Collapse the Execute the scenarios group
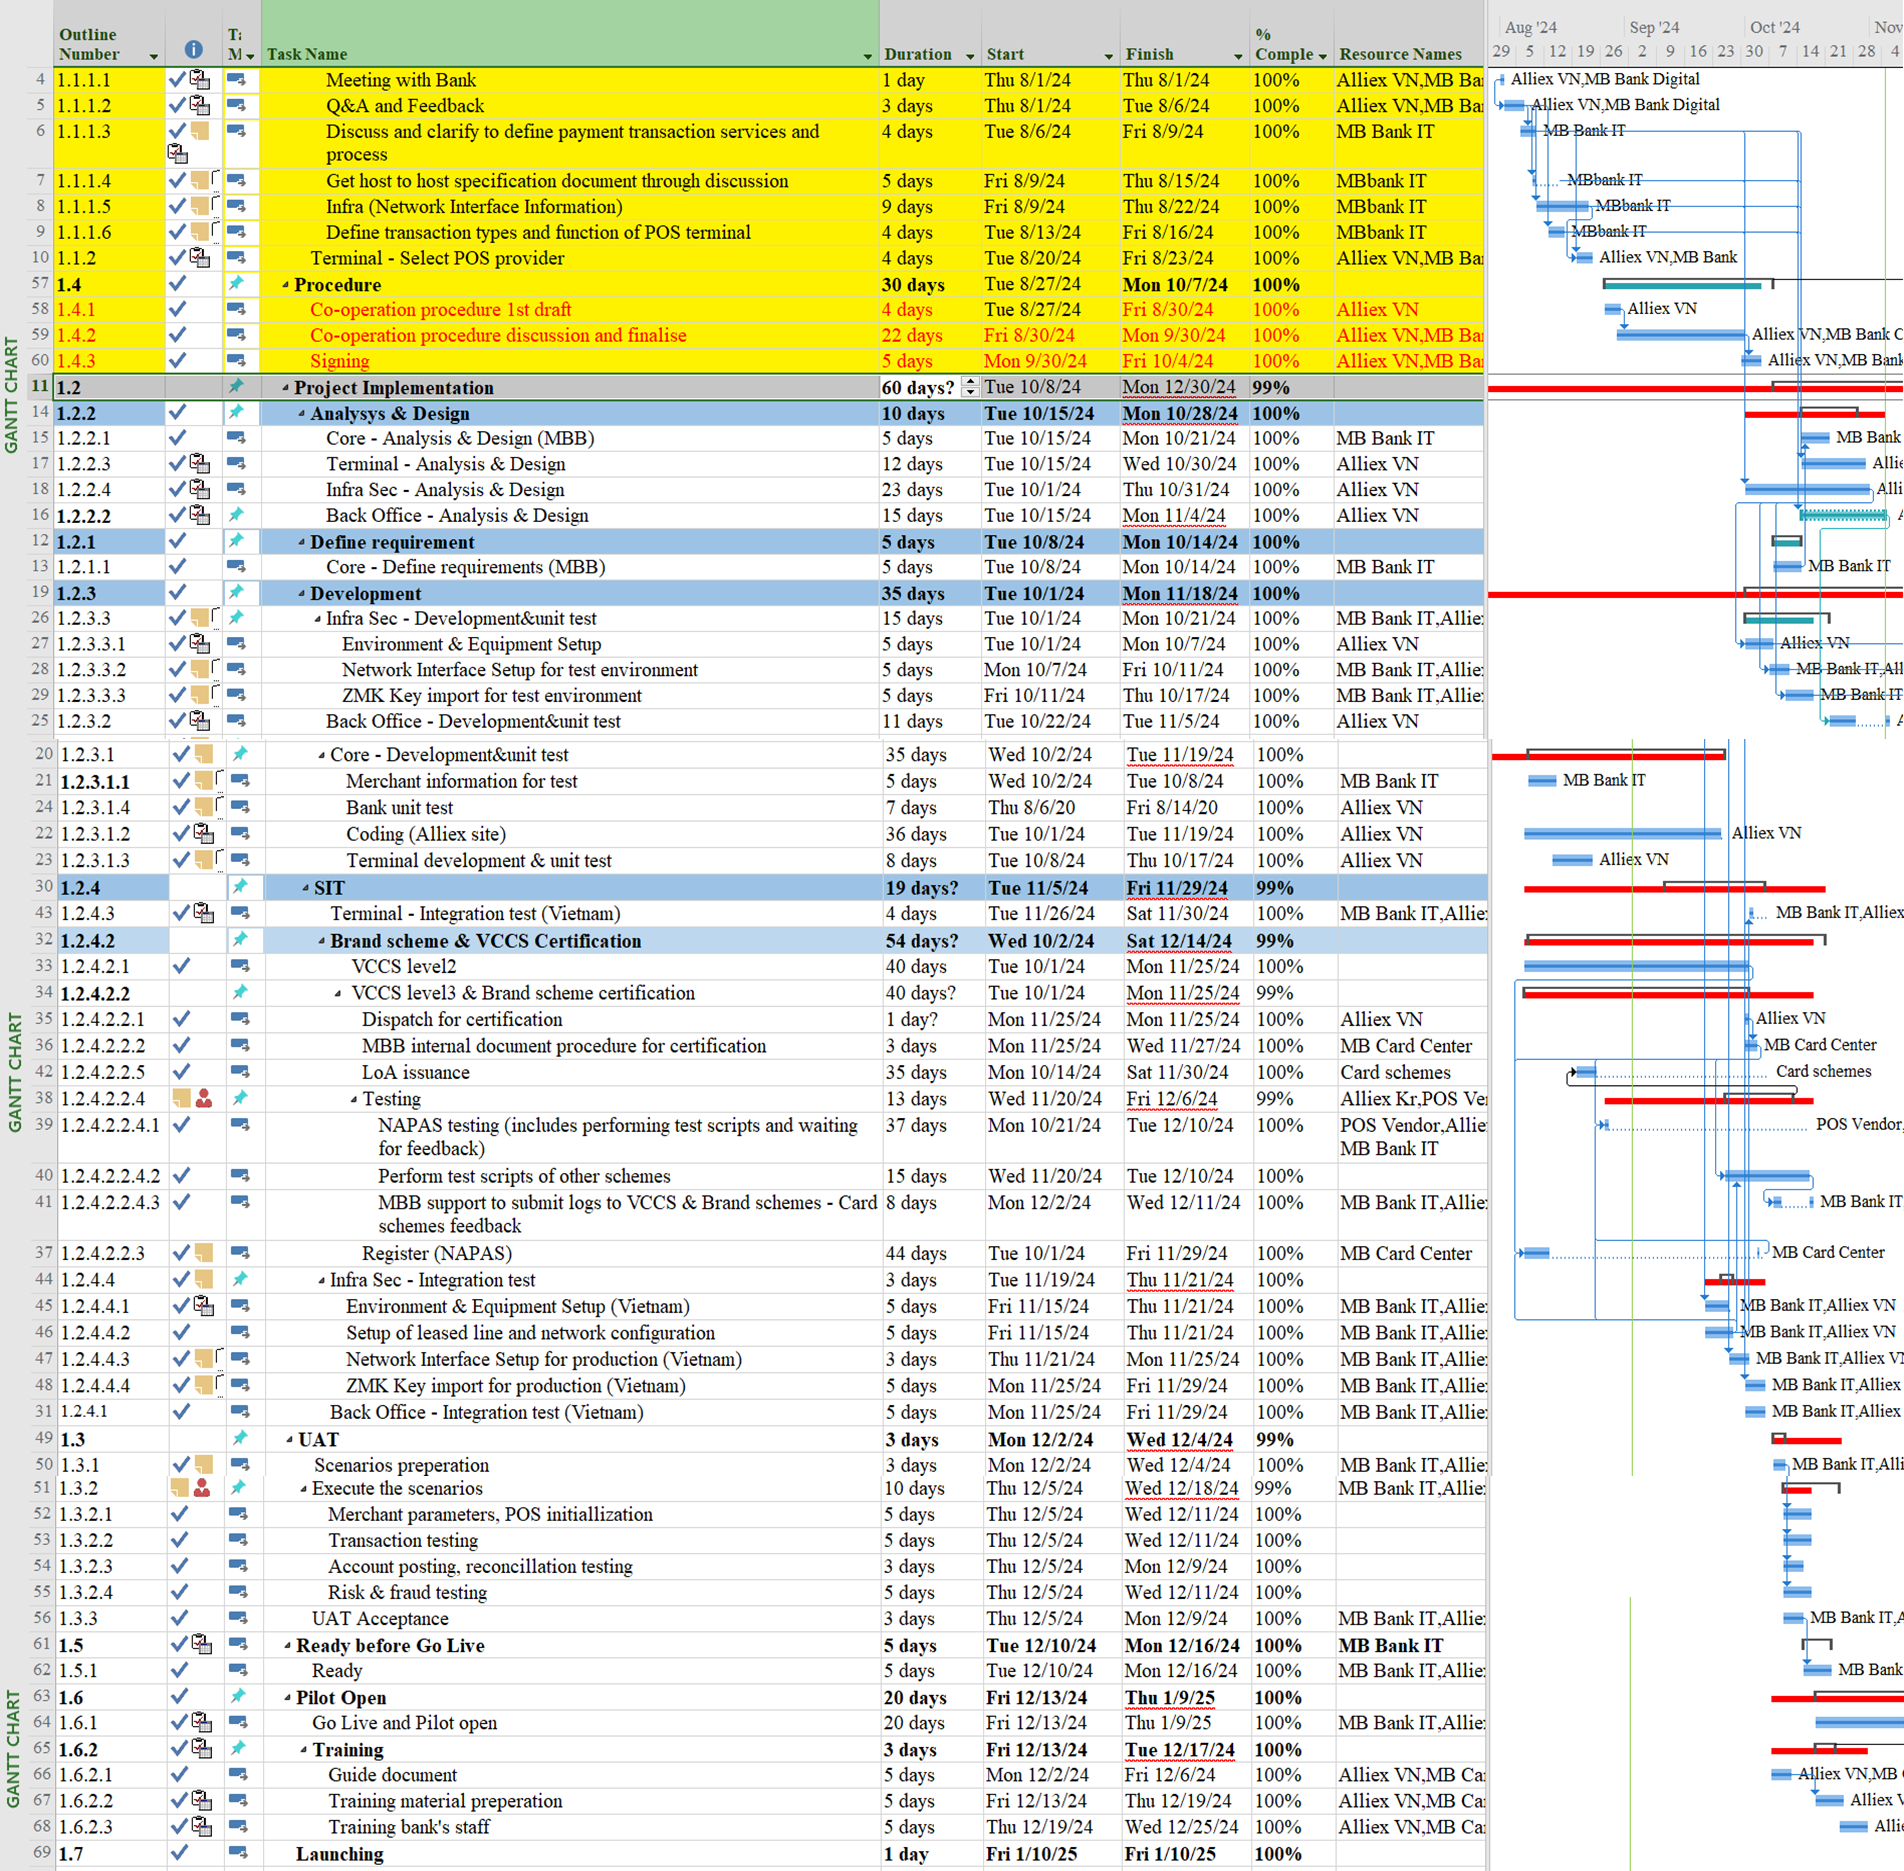This screenshot has width=1904, height=1871. point(304,1489)
